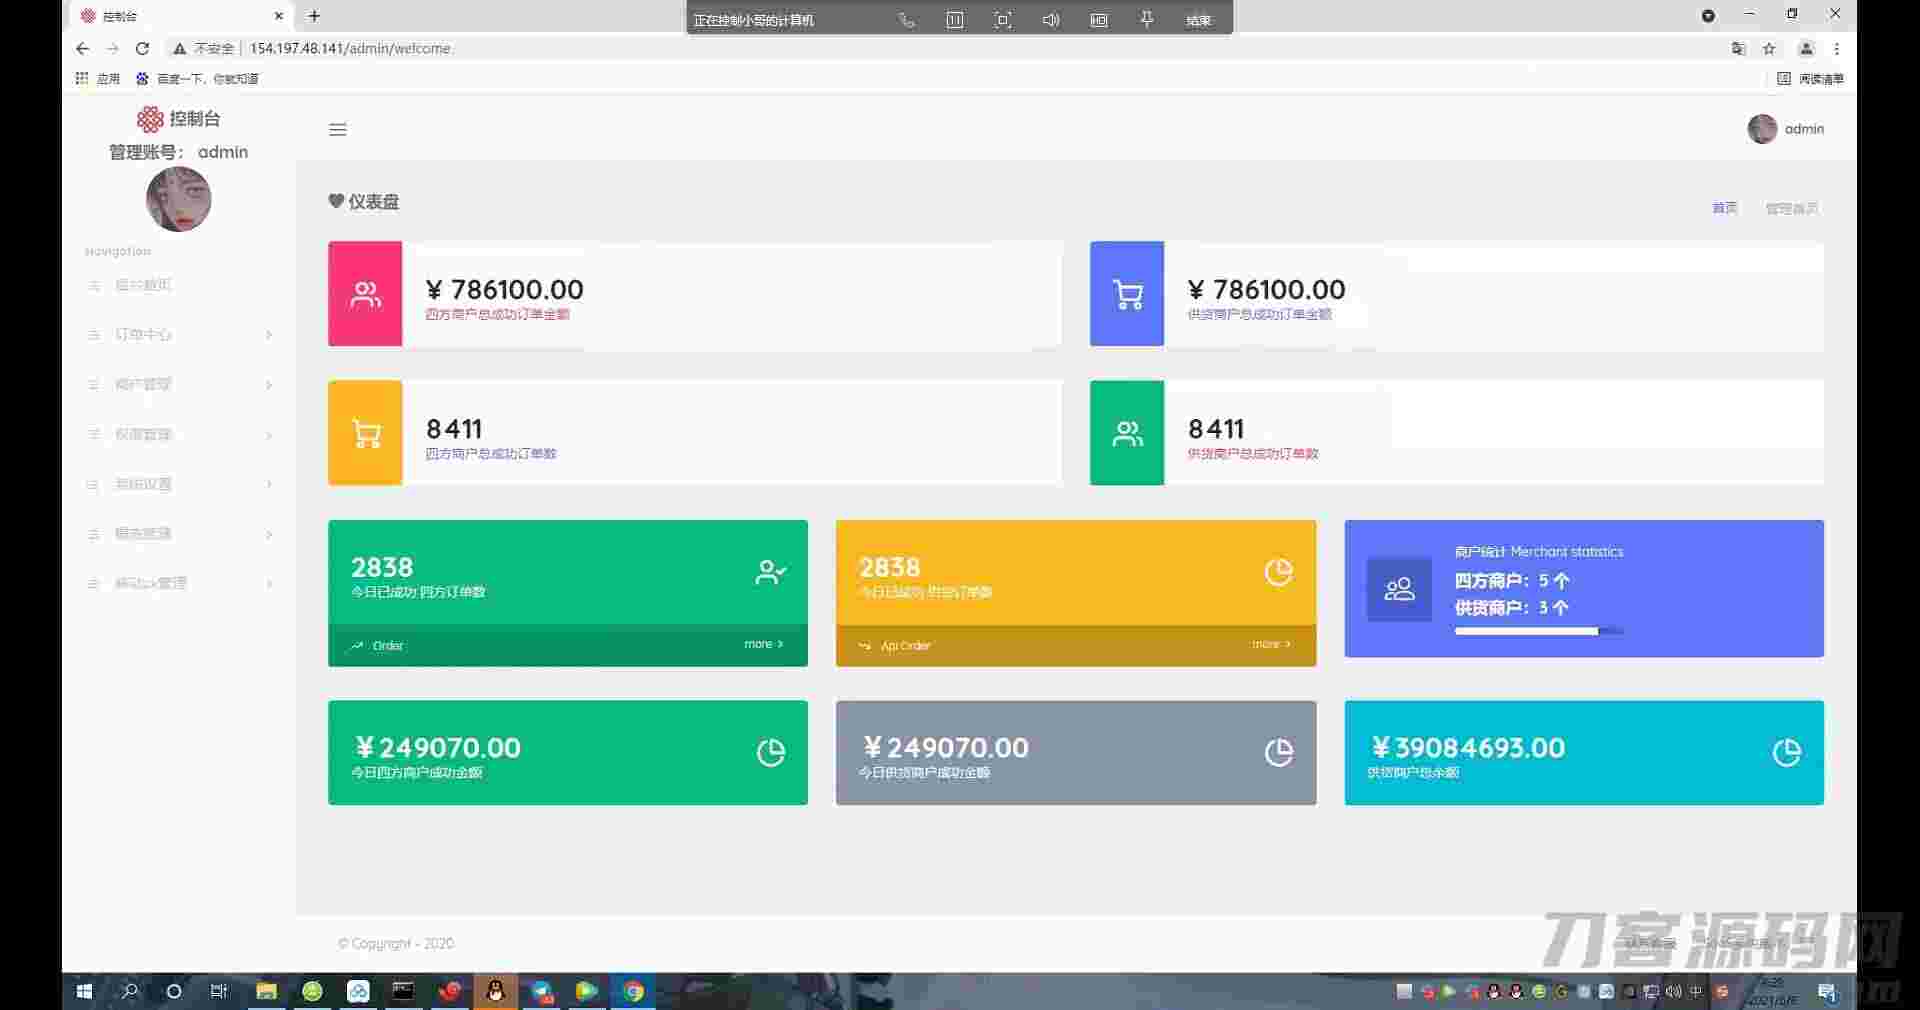Click the ¥ 786100.00 四方商户 amount text
The image size is (1920, 1010).
[505, 289]
